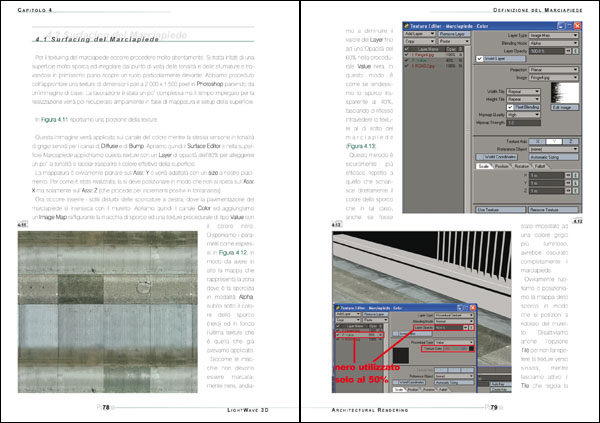This screenshot has width=600, height=423.
Task: Switch to Rotation tab in figure 4.12 editor
Action: coord(522,166)
